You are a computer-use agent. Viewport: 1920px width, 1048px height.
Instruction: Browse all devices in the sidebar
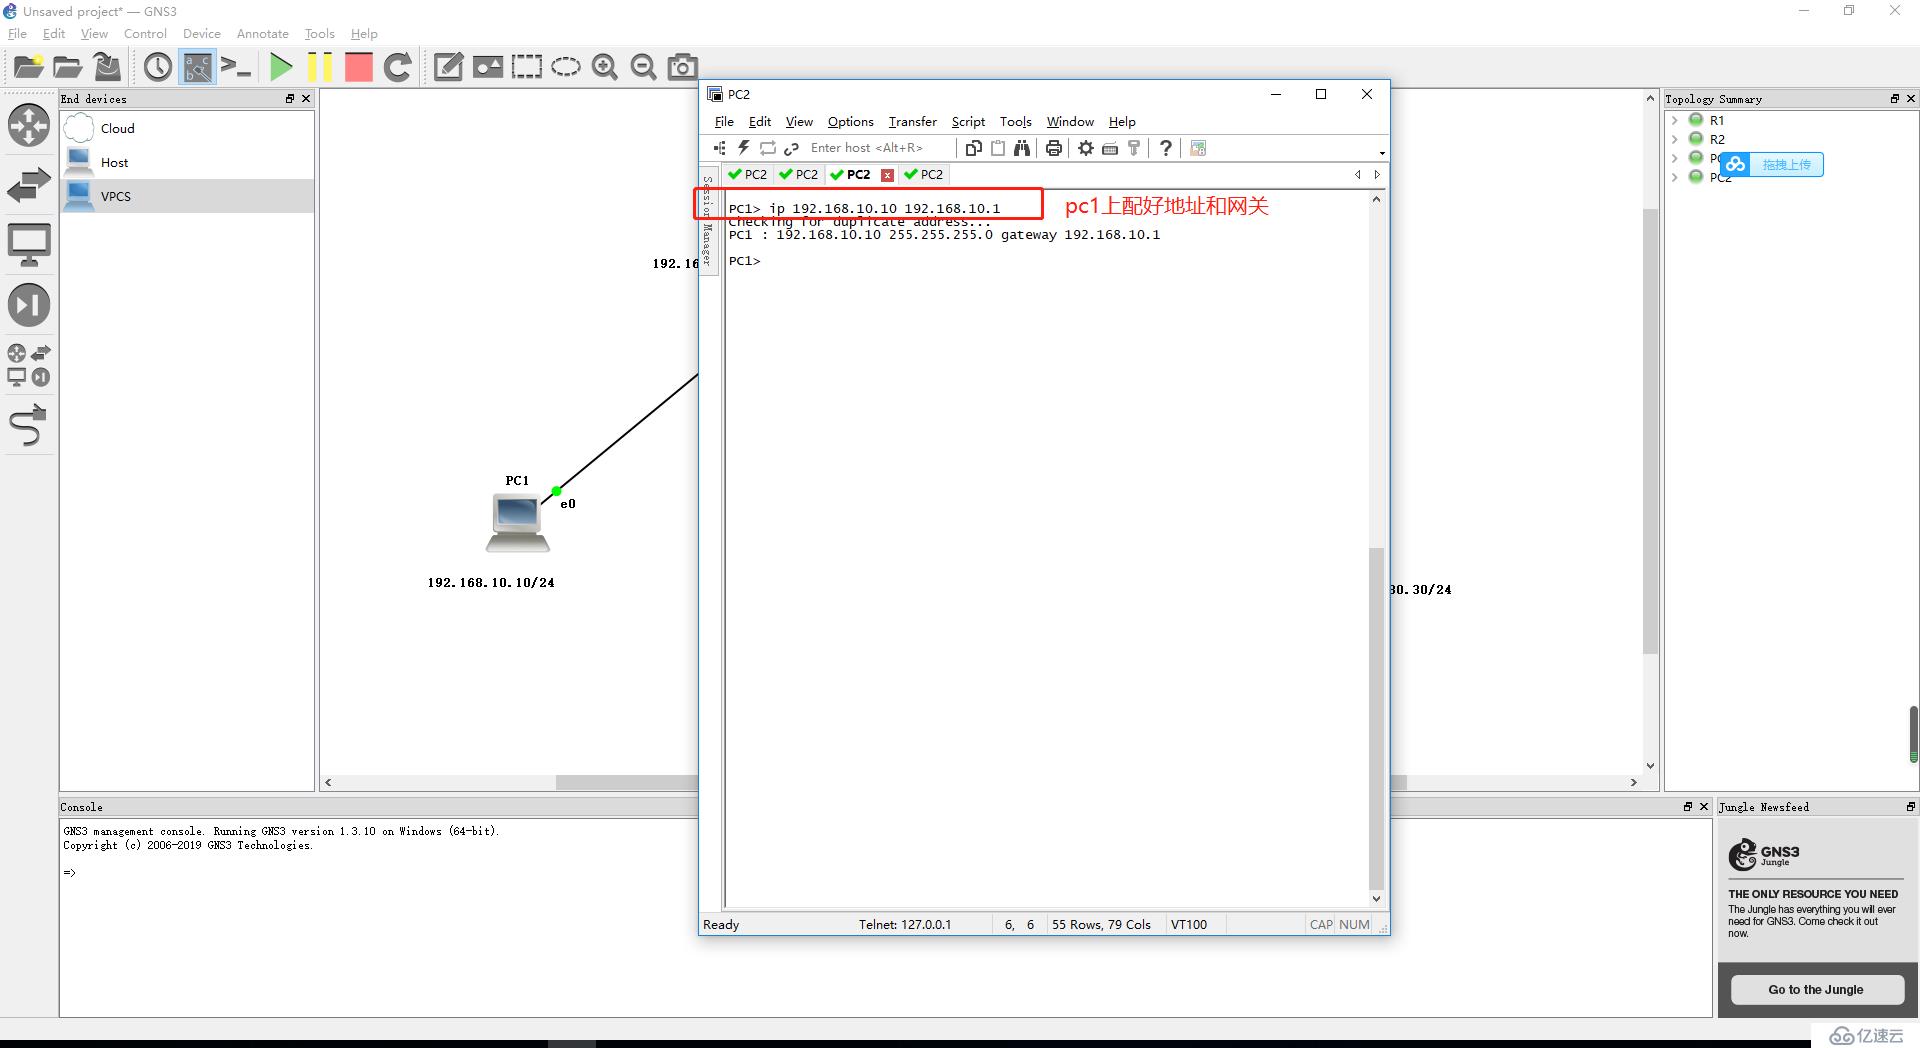tap(29, 365)
